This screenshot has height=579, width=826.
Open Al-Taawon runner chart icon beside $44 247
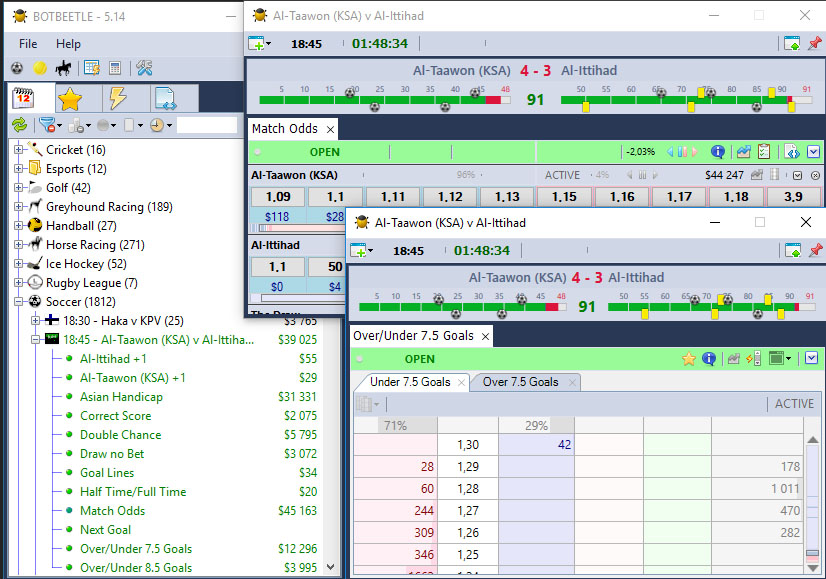(757, 175)
